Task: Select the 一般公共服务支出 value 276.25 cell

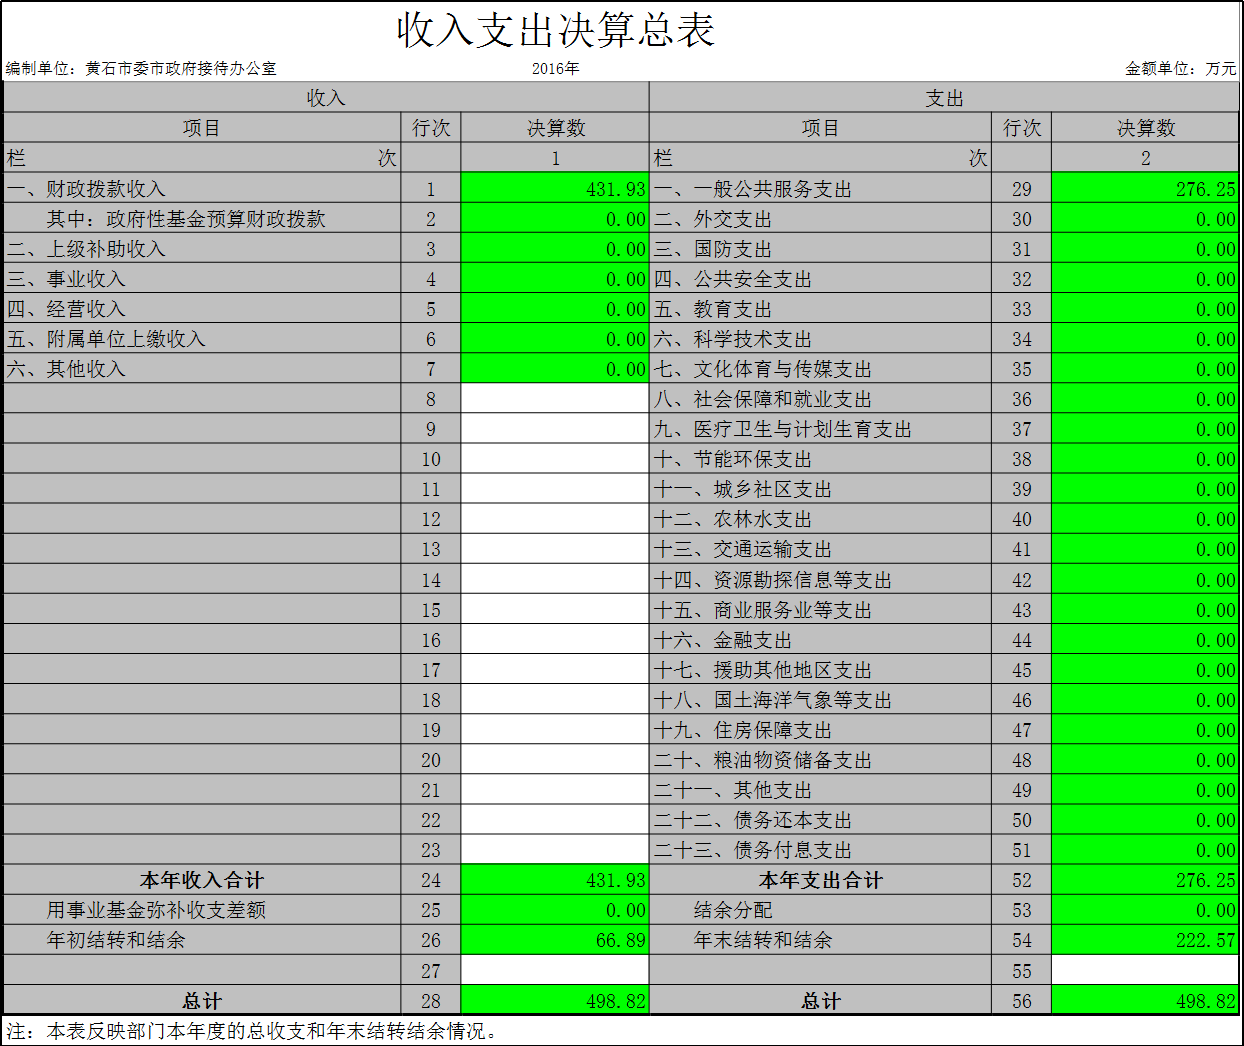Action: pyautogui.click(x=1145, y=188)
